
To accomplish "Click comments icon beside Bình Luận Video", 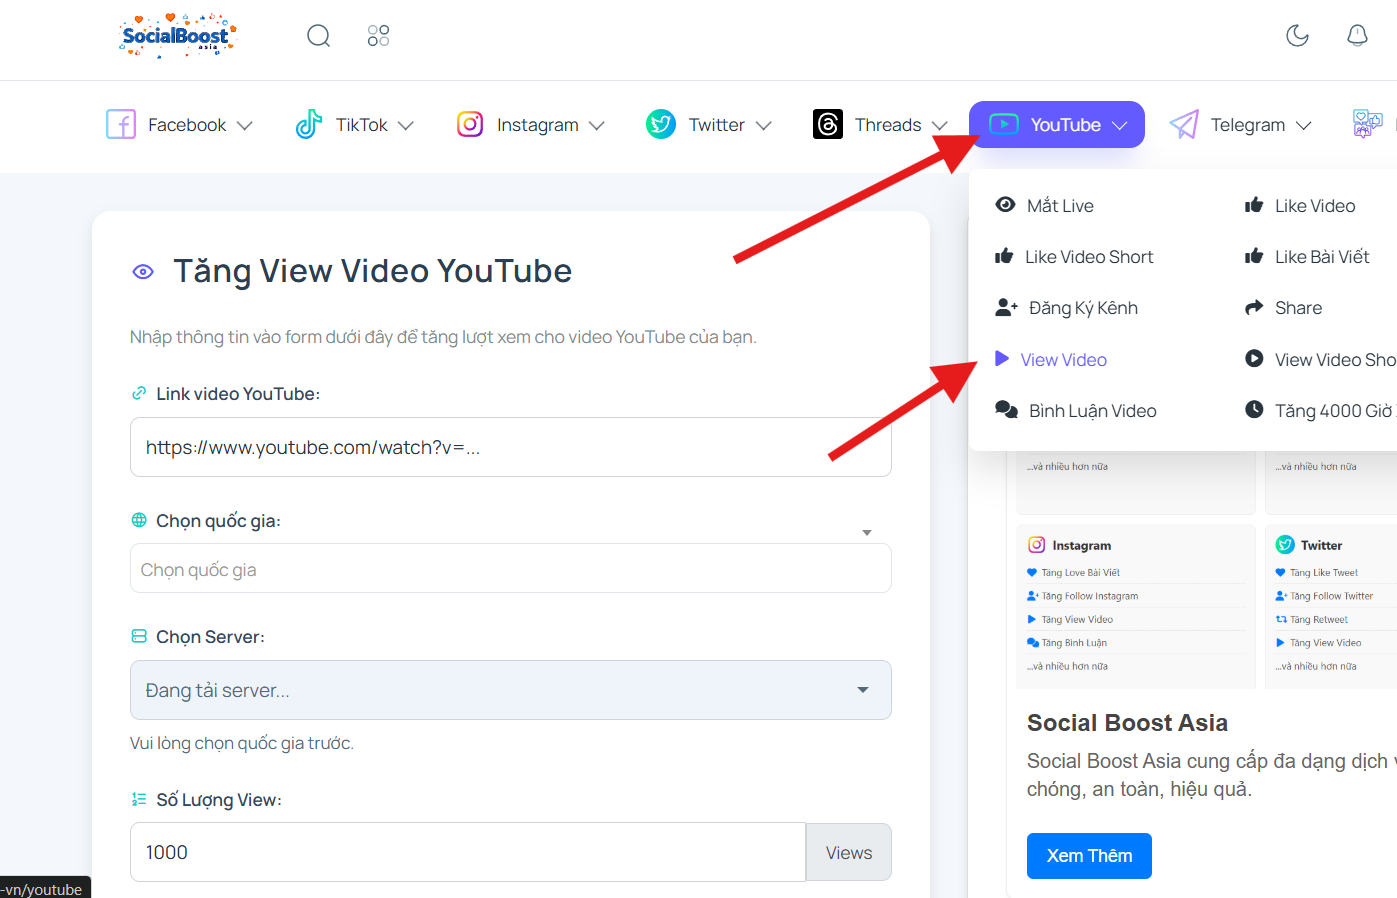I will (x=1006, y=409).
